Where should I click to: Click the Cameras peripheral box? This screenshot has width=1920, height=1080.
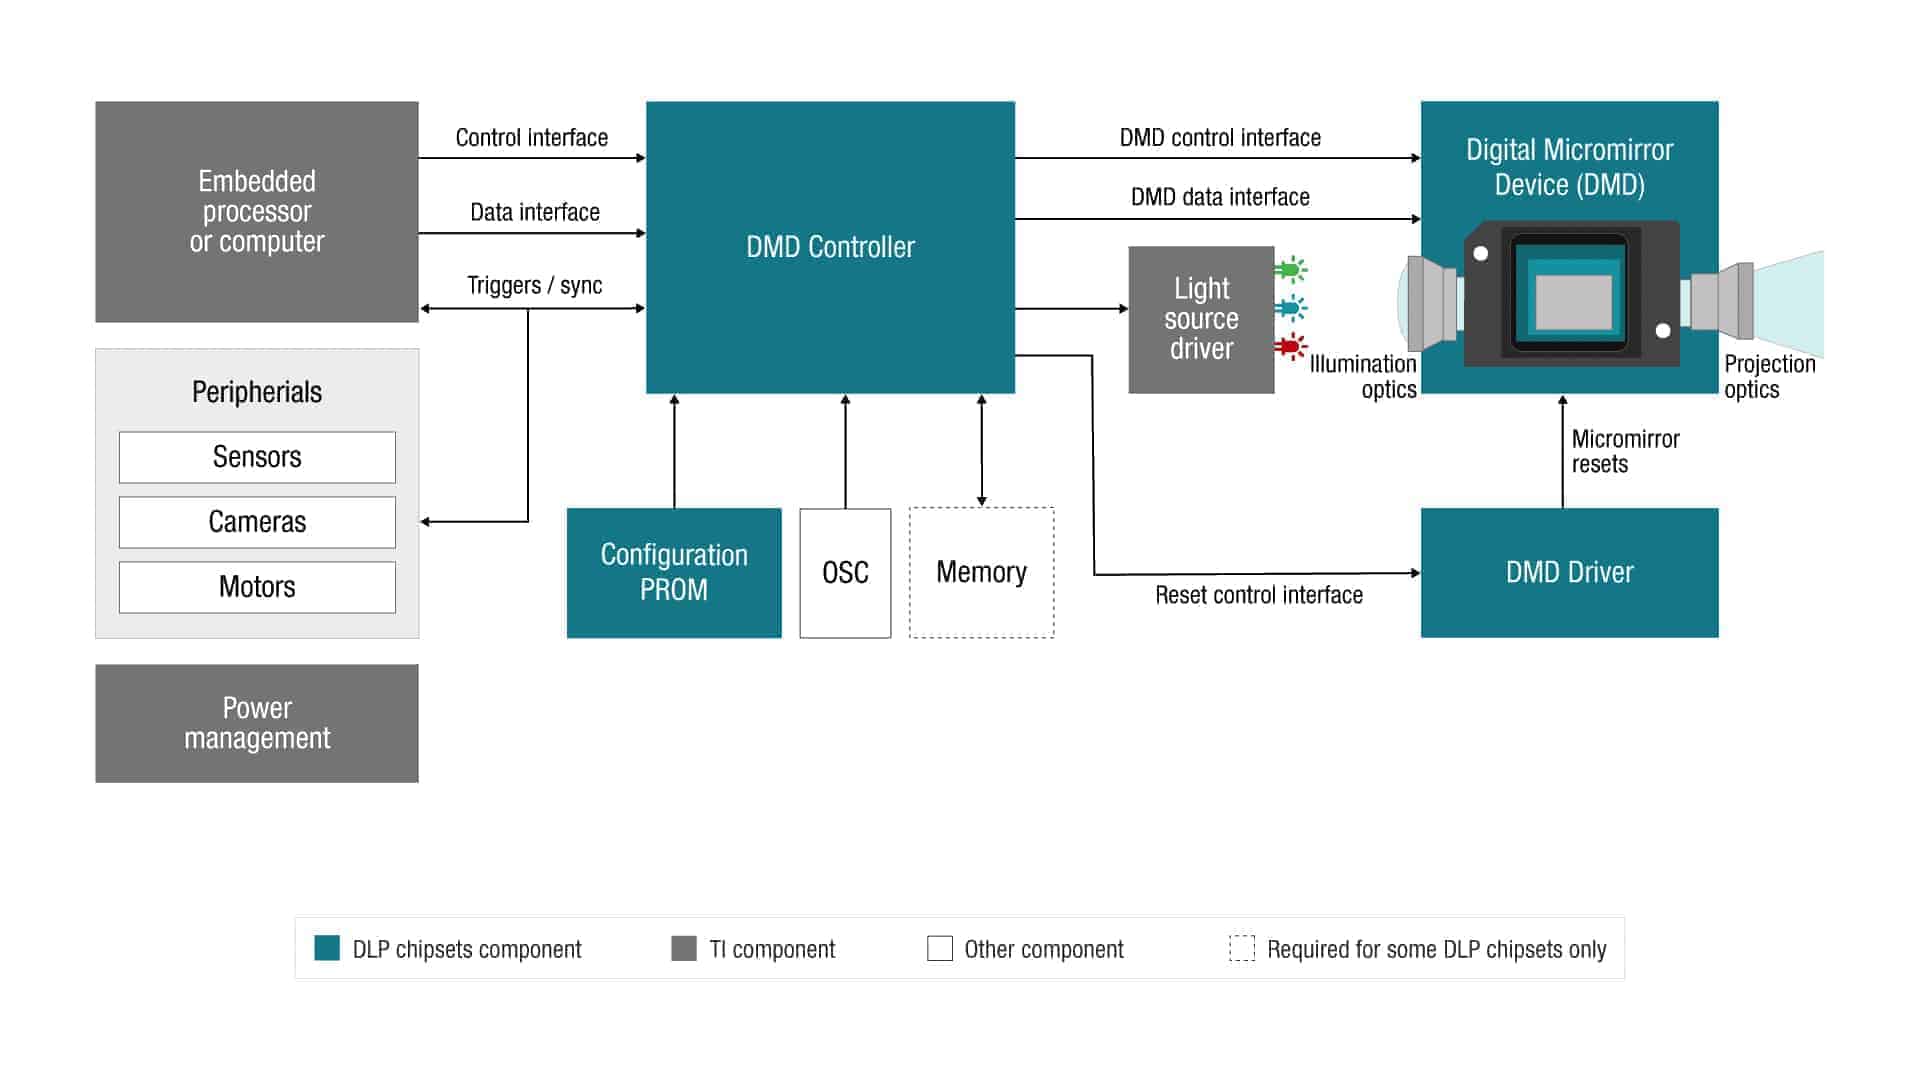[257, 522]
